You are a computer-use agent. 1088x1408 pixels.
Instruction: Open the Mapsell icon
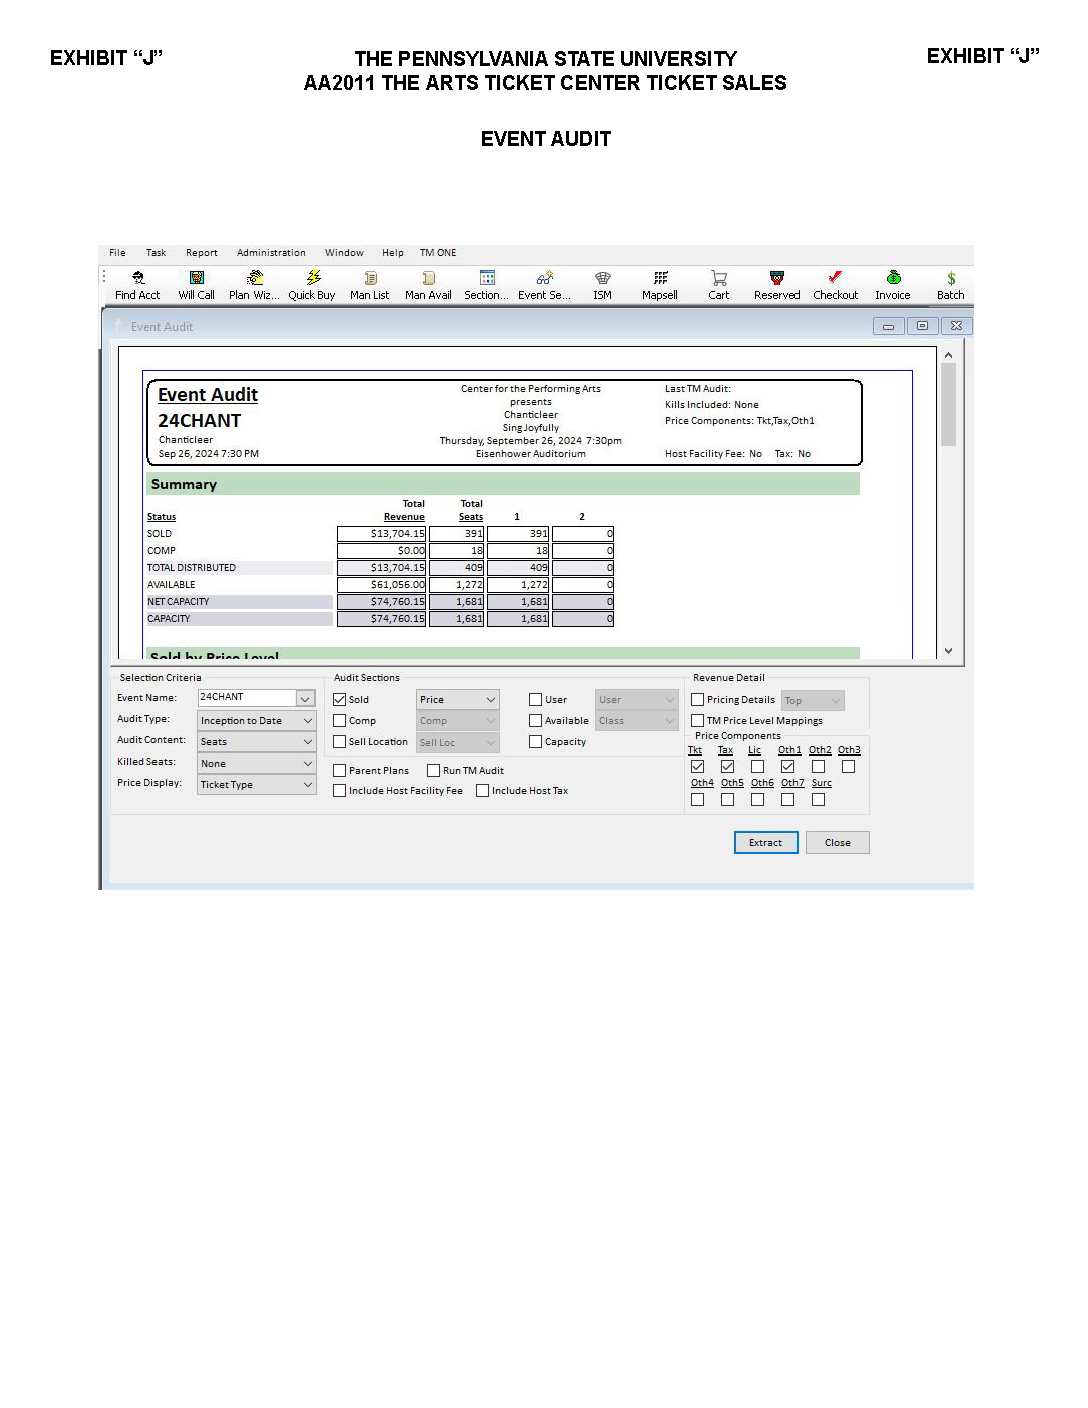(660, 285)
